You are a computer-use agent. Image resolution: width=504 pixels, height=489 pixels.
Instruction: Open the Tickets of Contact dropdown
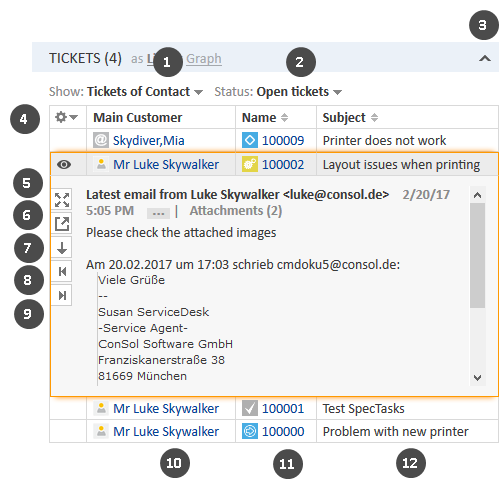145,92
